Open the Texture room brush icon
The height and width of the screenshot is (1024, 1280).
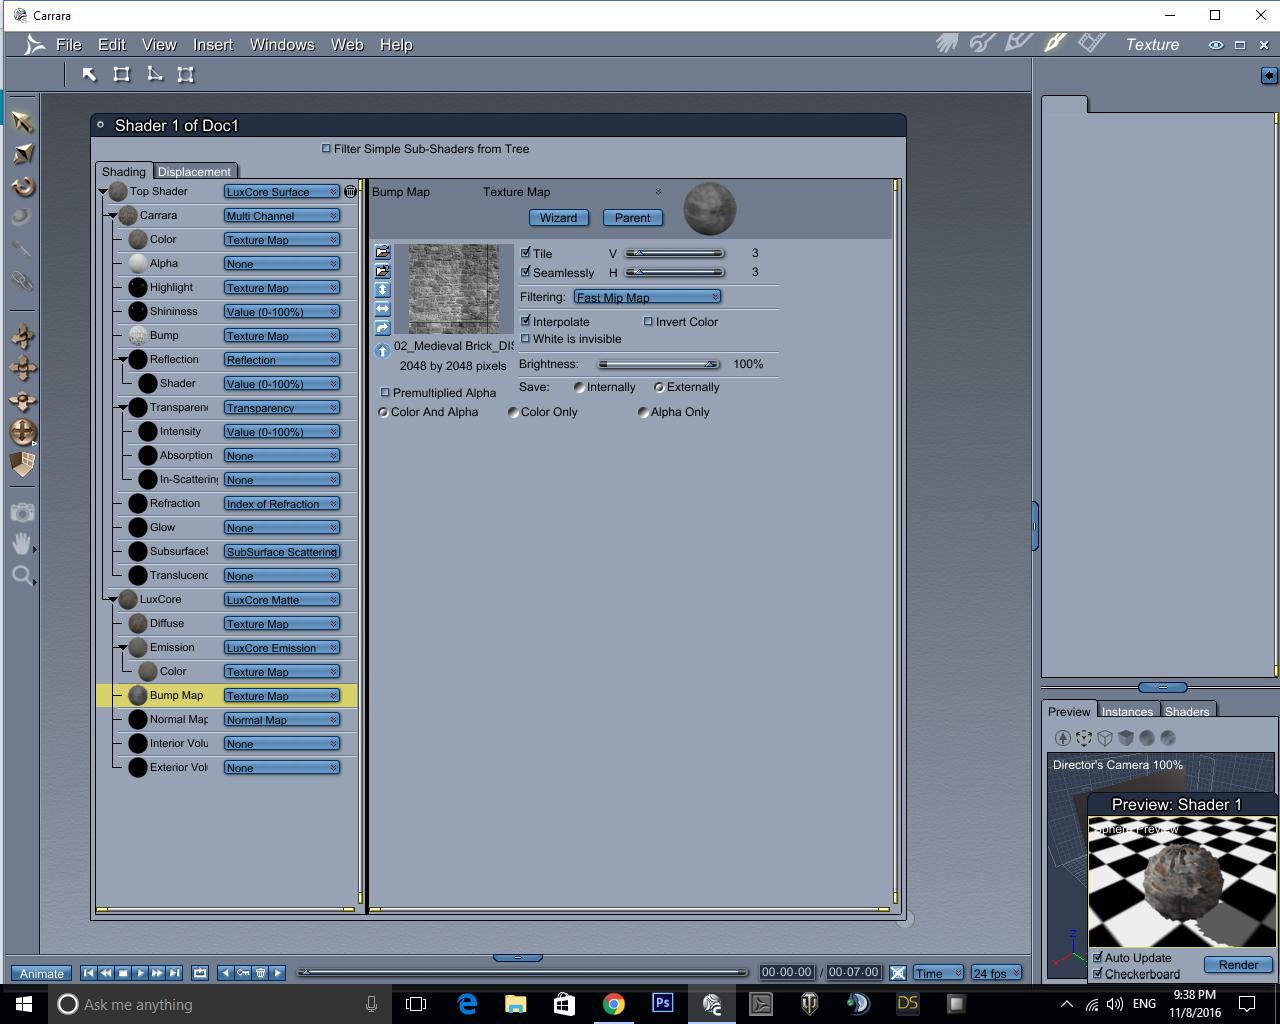tap(1055, 44)
